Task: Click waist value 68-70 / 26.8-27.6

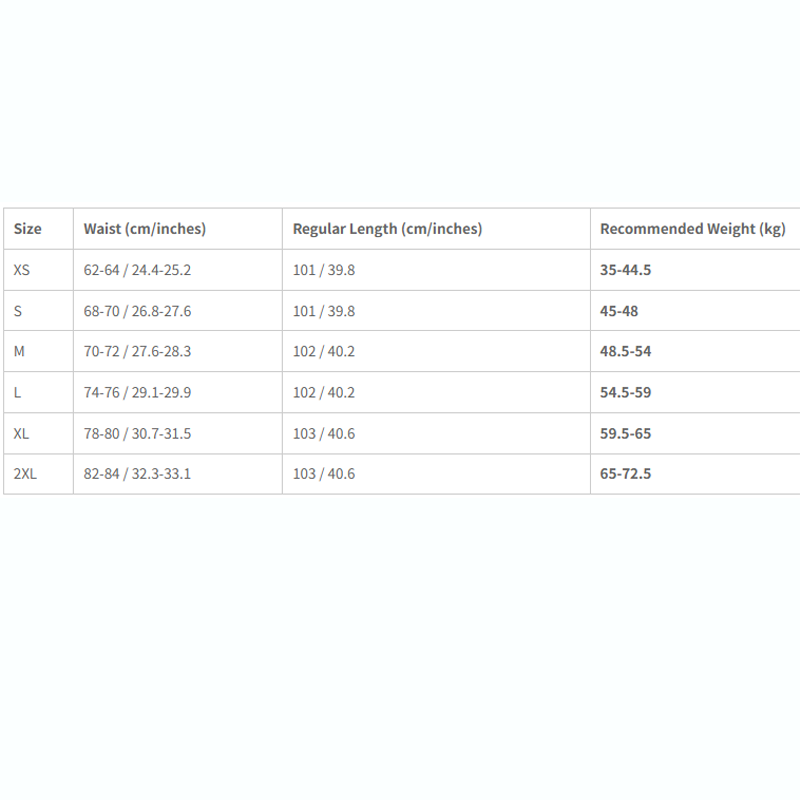Action: (137, 311)
